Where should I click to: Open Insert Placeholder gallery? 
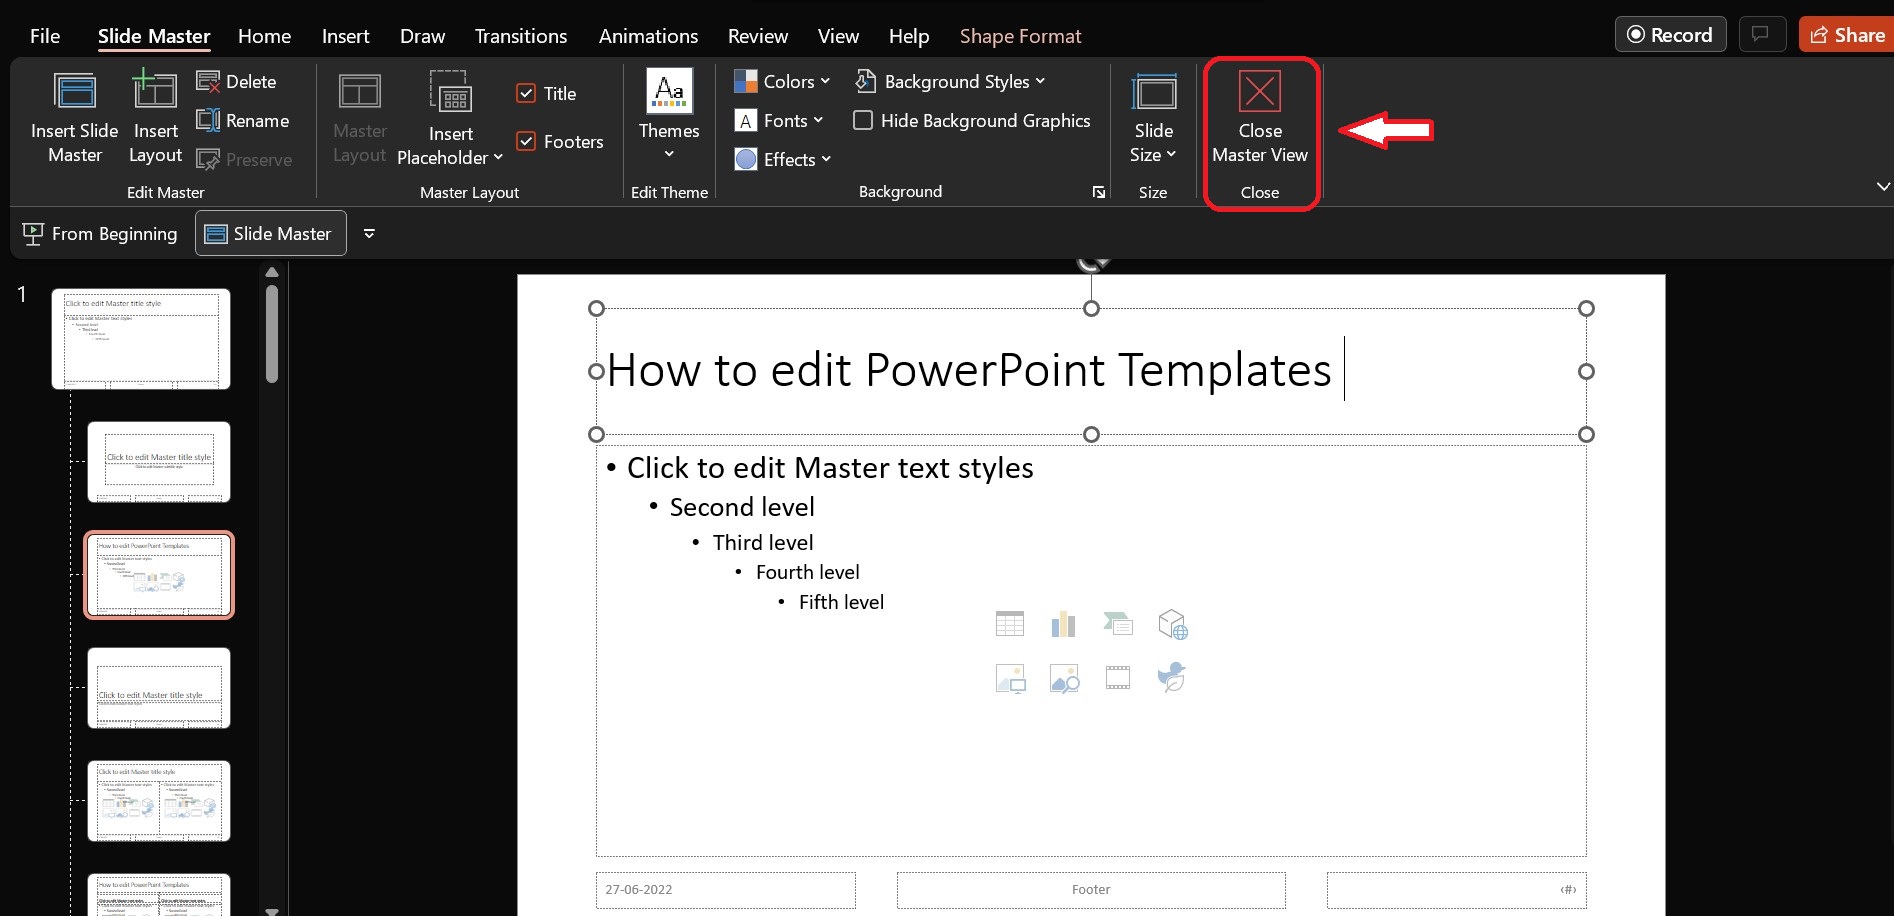(x=450, y=118)
